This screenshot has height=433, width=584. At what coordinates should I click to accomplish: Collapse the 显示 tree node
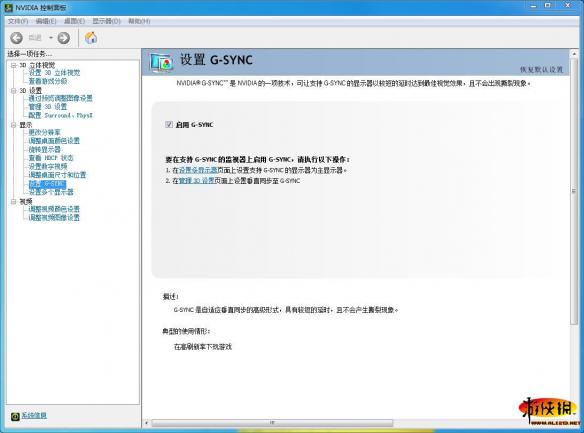[x=13, y=125]
